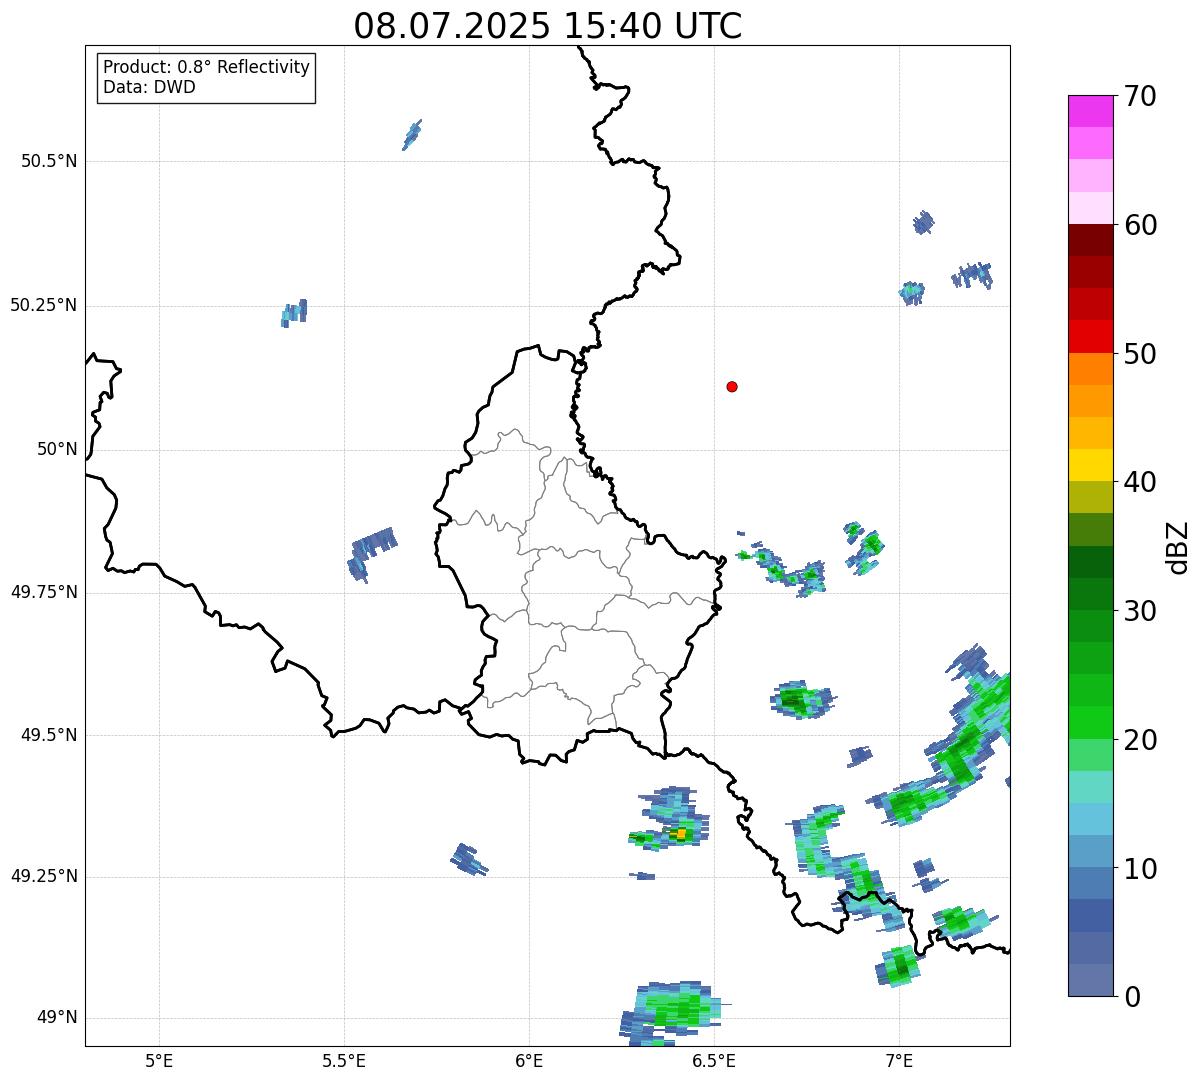Click the yellow colorbar swatch above 40
1202x1081 pixels.
coord(1090,465)
